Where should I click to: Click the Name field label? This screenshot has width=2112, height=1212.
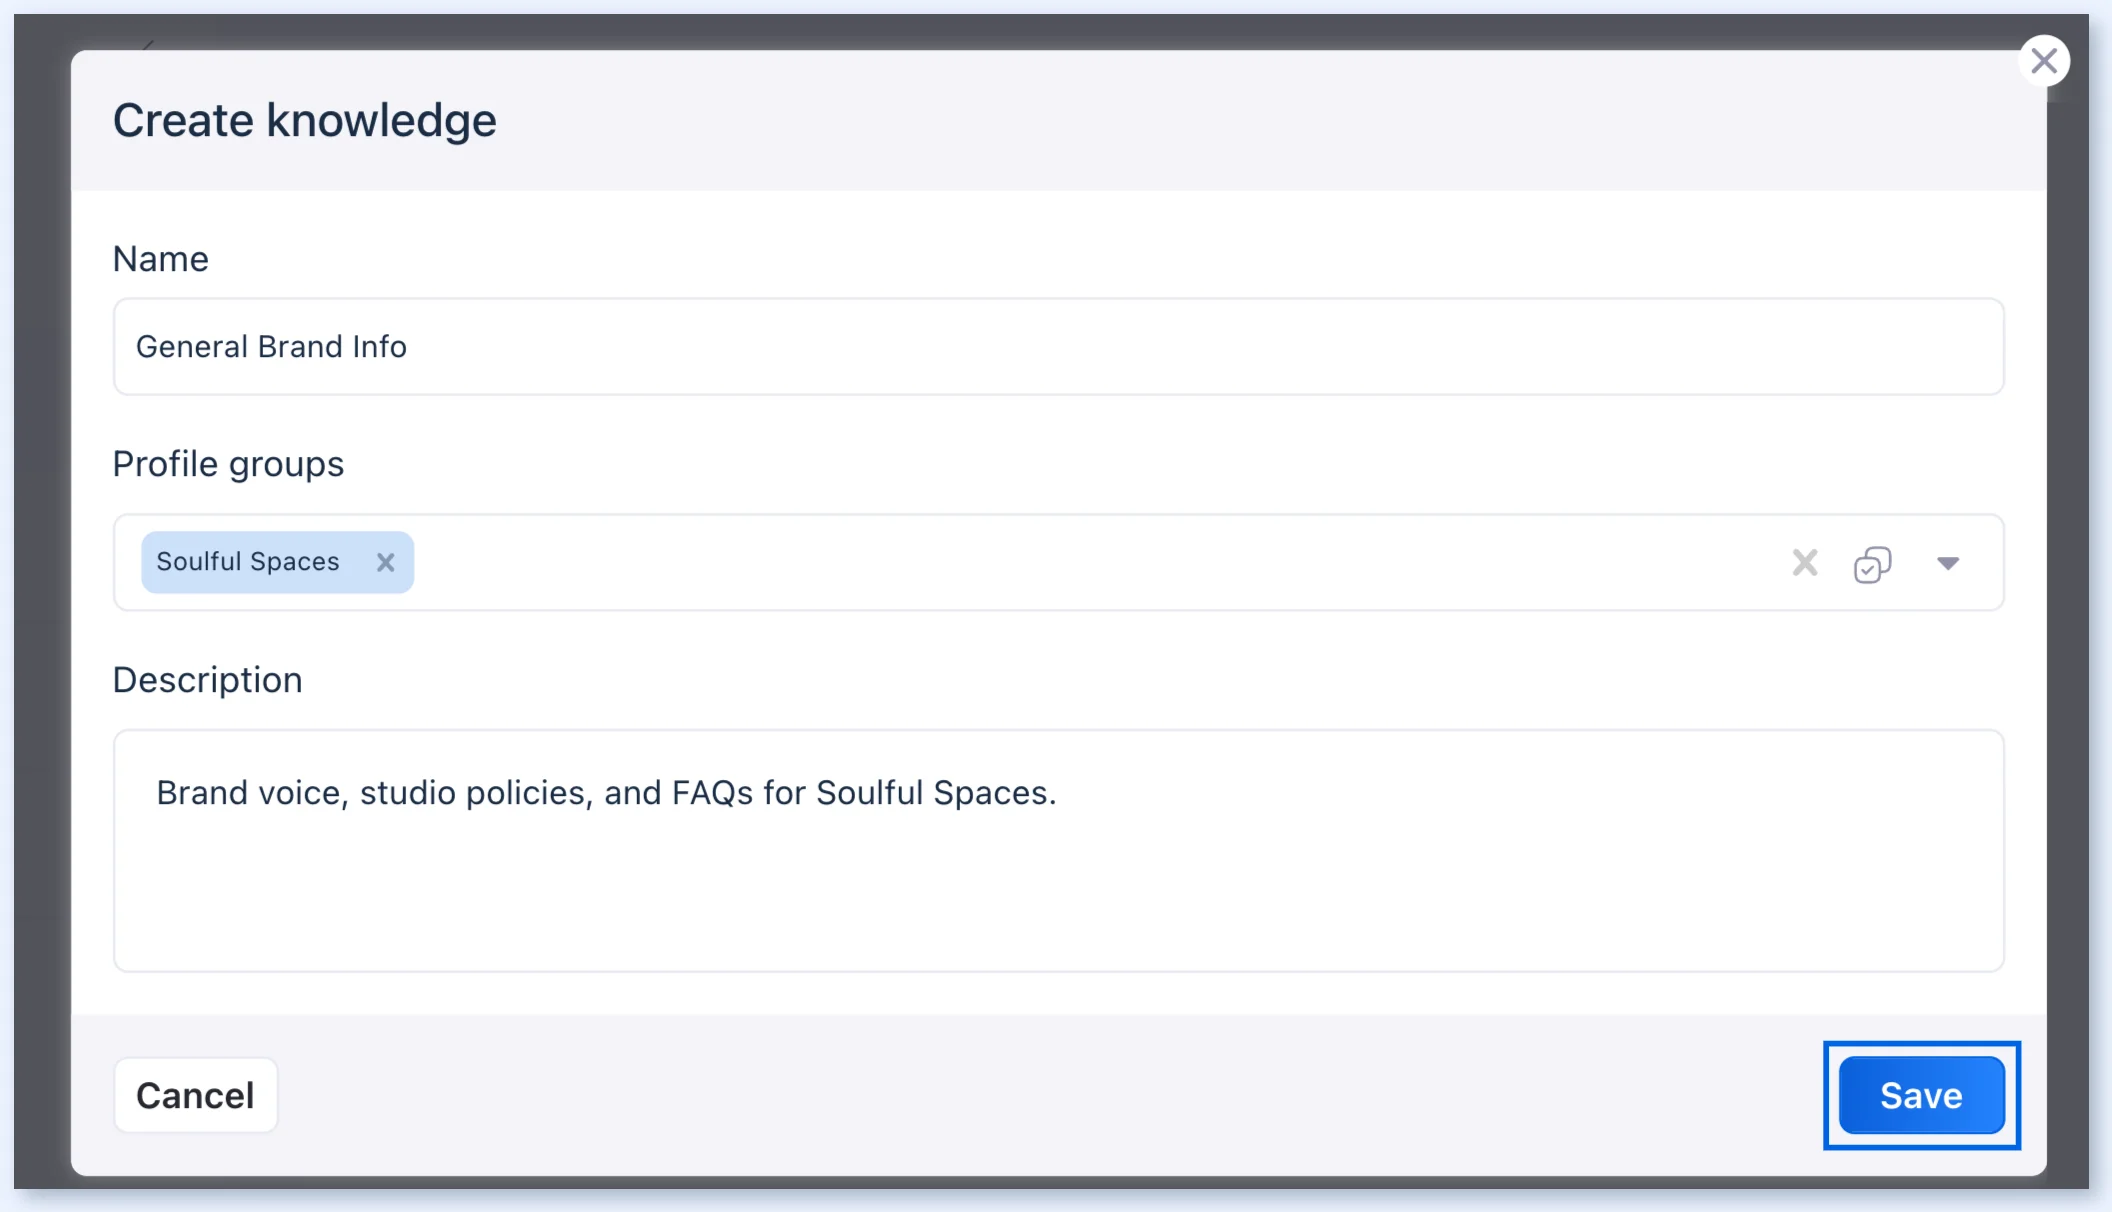(x=161, y=259)
